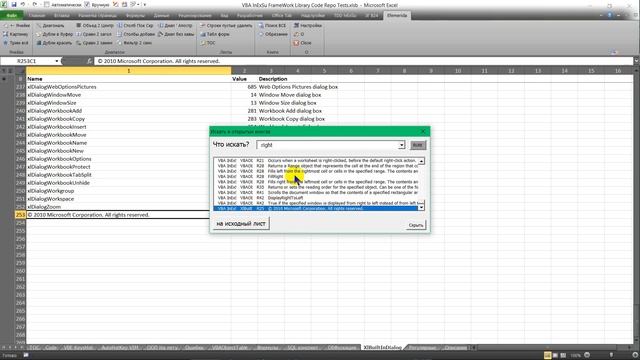
Task: Click the Строки пустые удалить button
Action: (x=226, y=26)
